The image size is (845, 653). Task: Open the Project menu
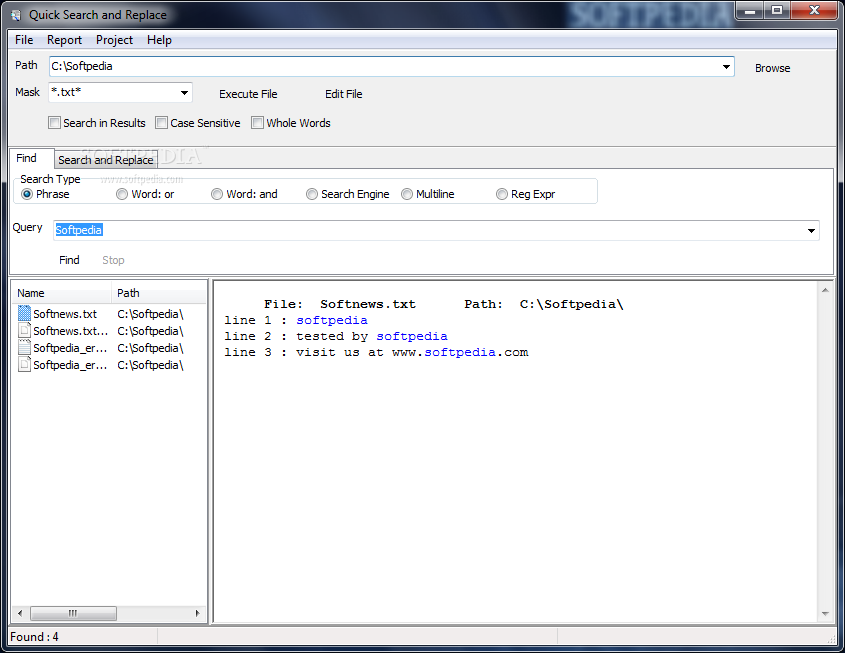click(x=114, y=40)
